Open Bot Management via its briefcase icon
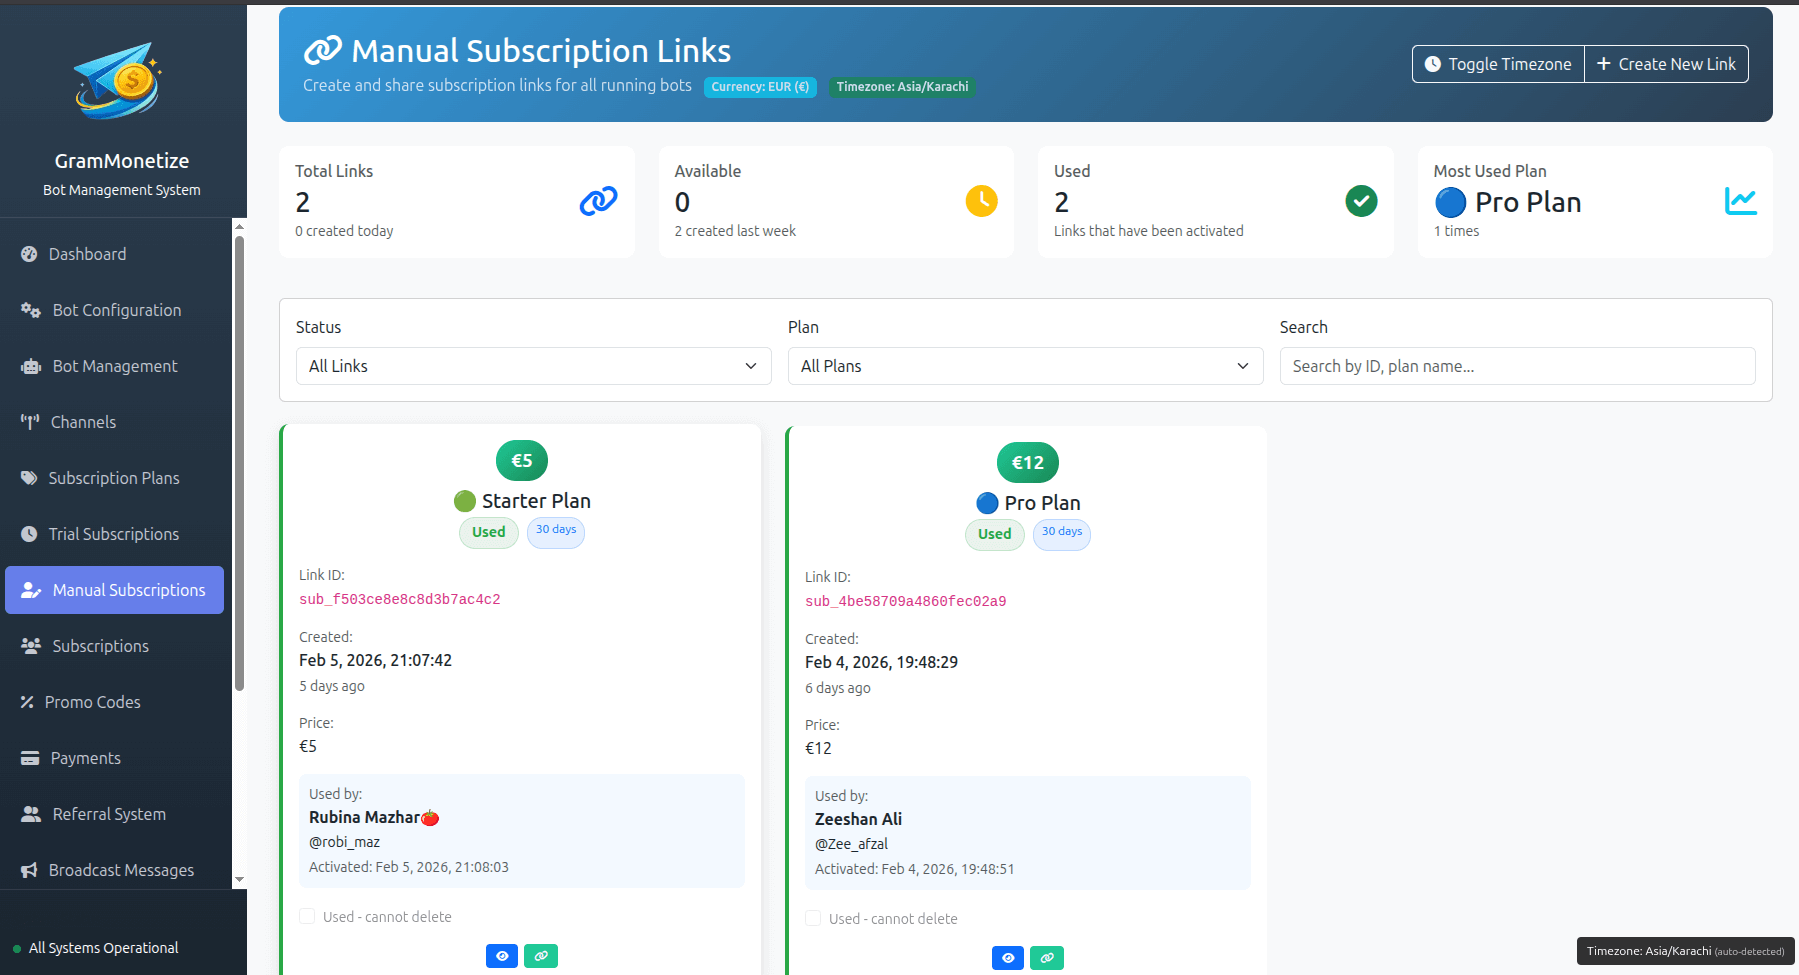The height and width of the screenshot is (975, 1799). click(29, 366)
